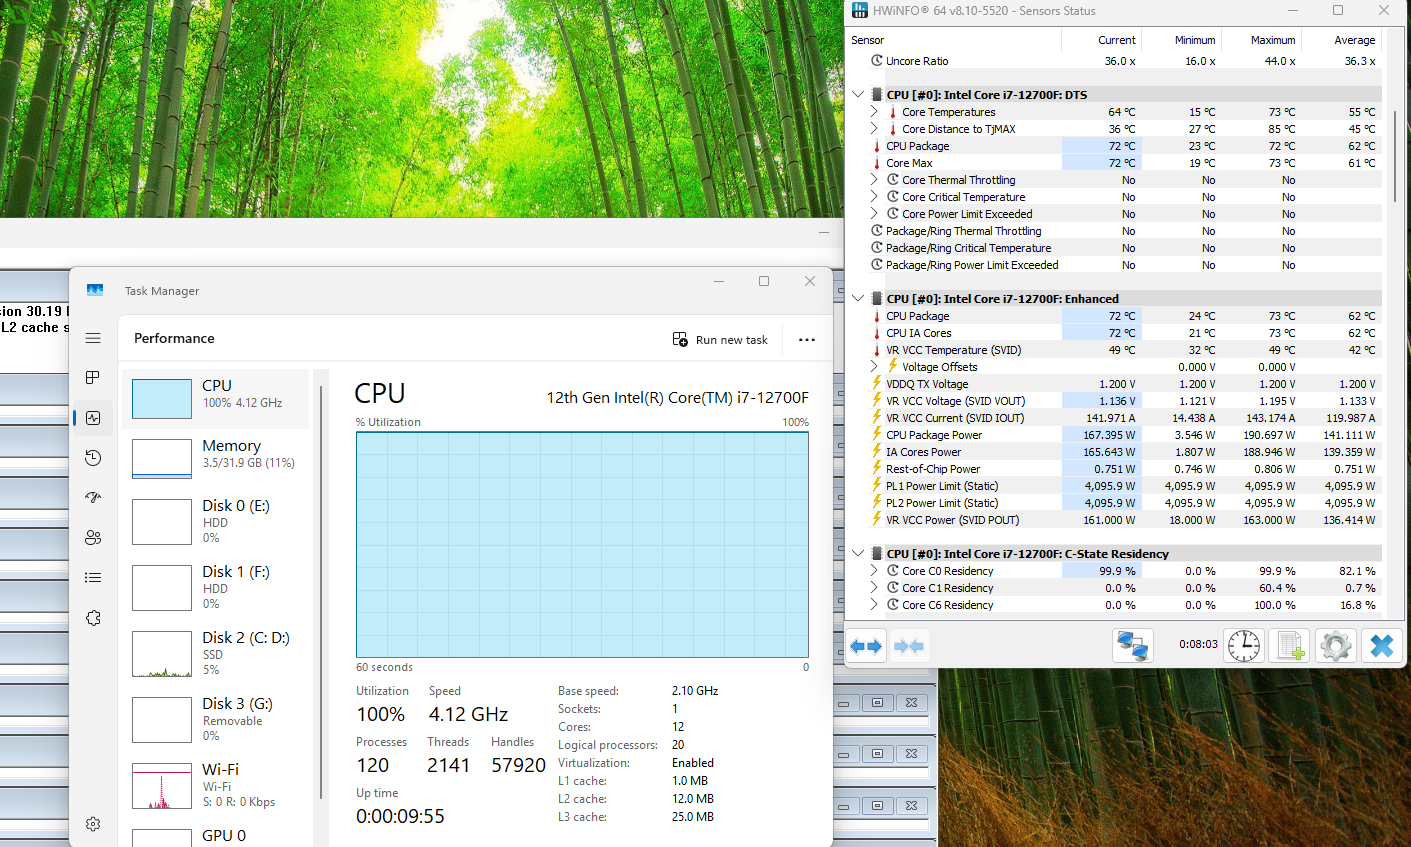
Task: Click the CPU utilization graph
Action: tap(582, 544)
